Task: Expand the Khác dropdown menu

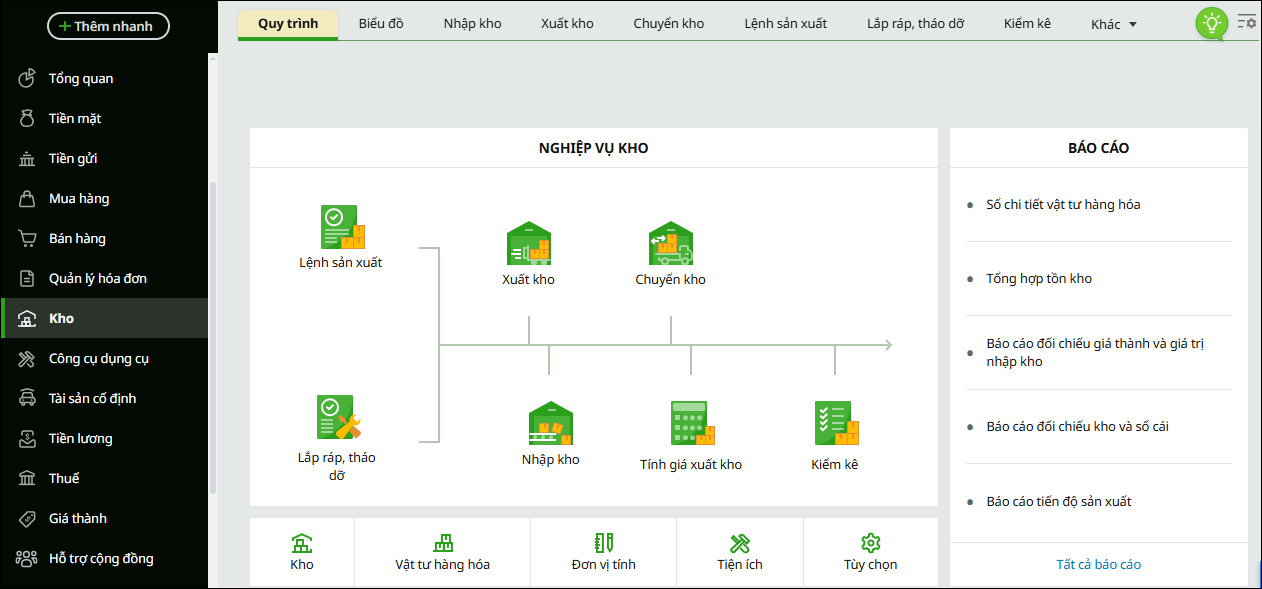Action: pos(1114,24)
